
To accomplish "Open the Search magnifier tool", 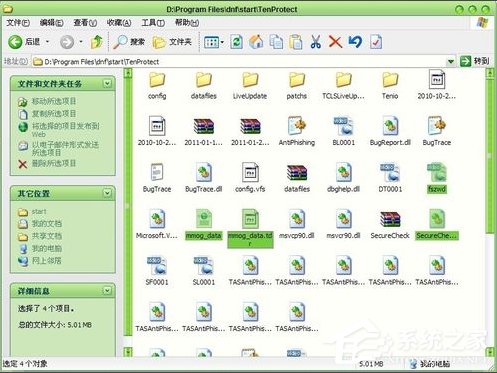I will tap(129, 42).
